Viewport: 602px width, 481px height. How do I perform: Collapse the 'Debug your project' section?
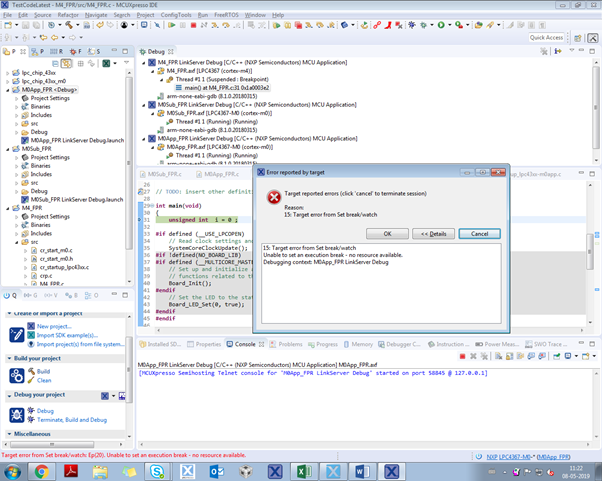[x=9, y=395]
